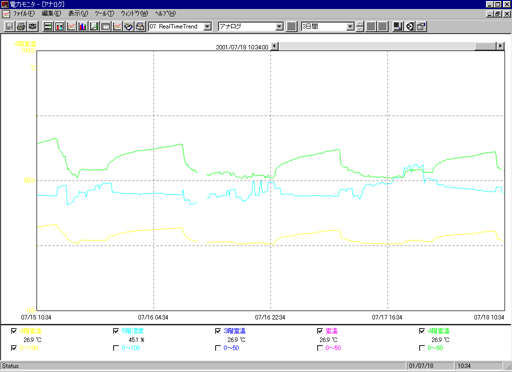512x372 pixels.
Task: Click the save disk toolbar icon
Action: [9, 26]
